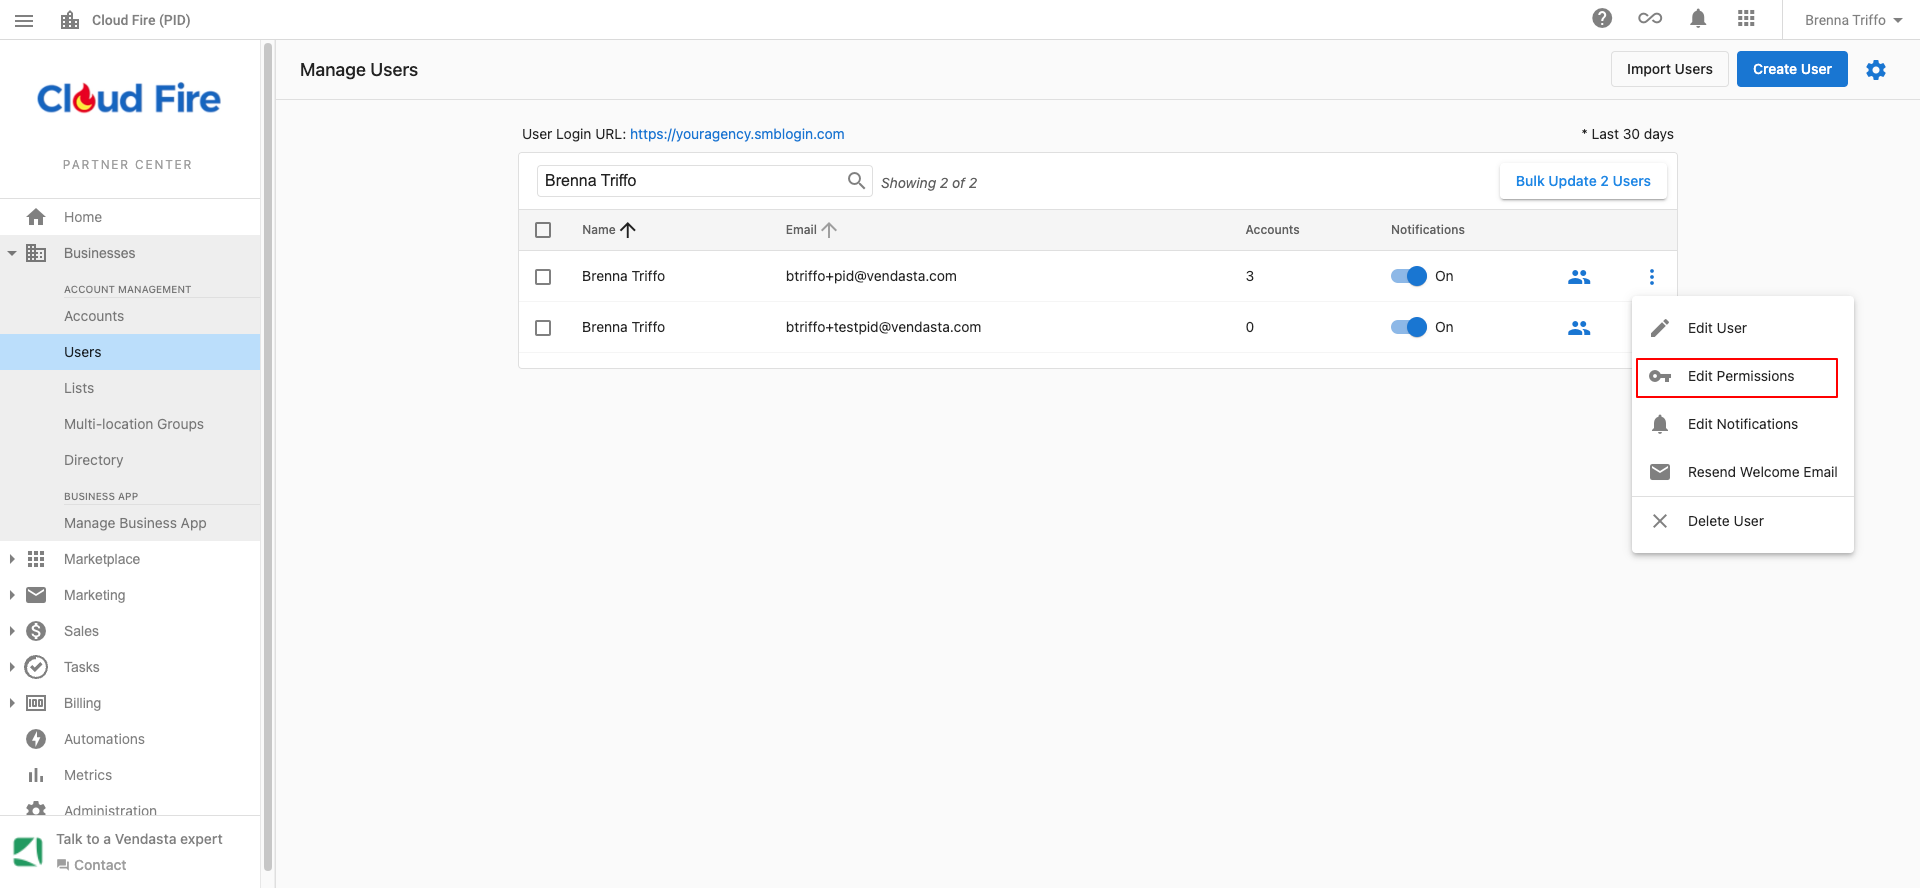
Task: Open the help question mark icon
Action: click(x=1602, y=18)
